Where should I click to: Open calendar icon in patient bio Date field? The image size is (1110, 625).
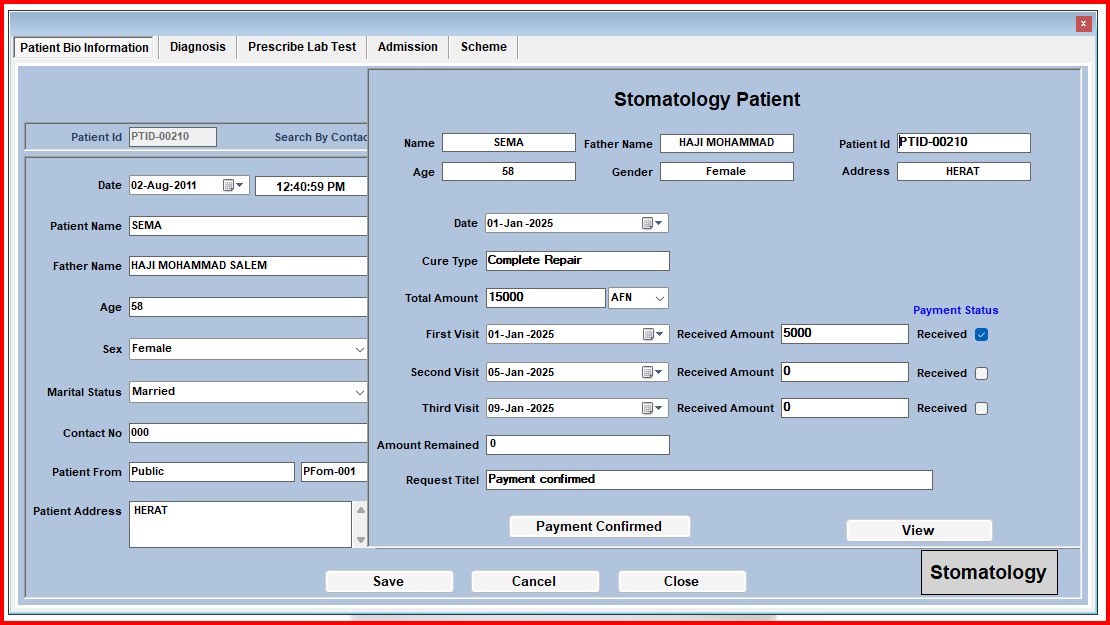228,185
